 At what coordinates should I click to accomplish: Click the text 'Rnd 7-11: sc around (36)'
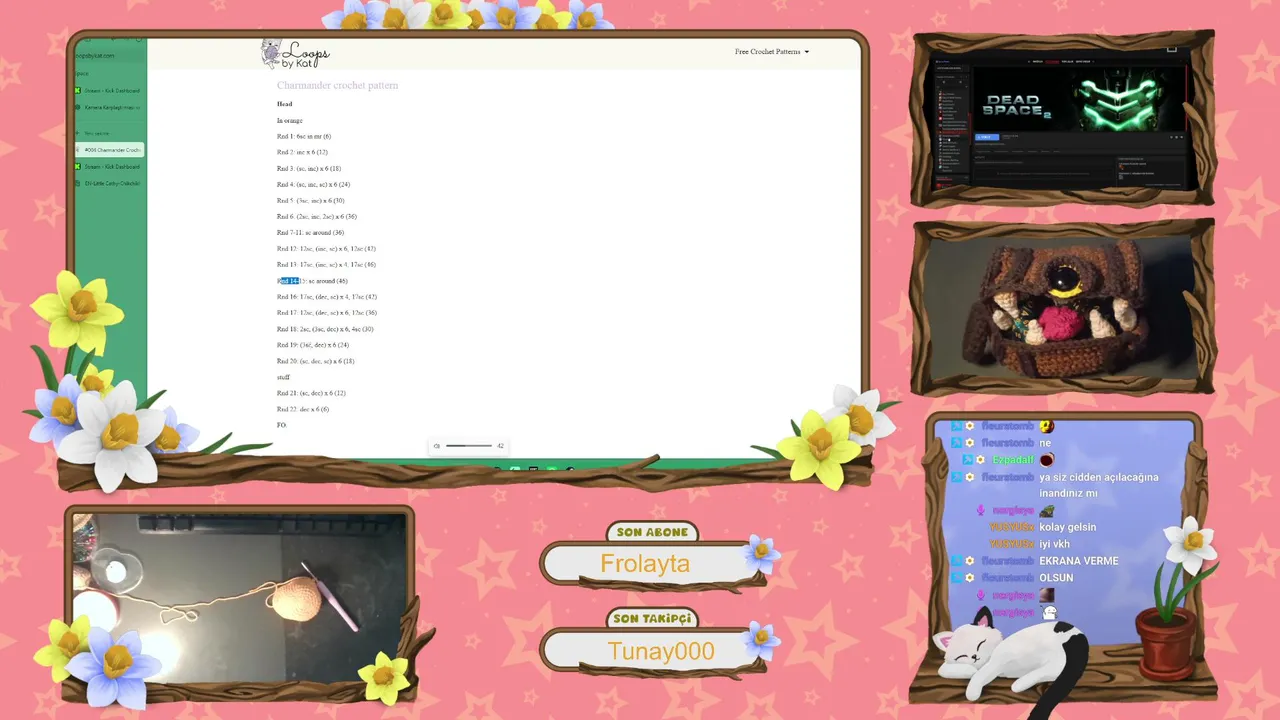pyautogui.click(x=310, y=233)
